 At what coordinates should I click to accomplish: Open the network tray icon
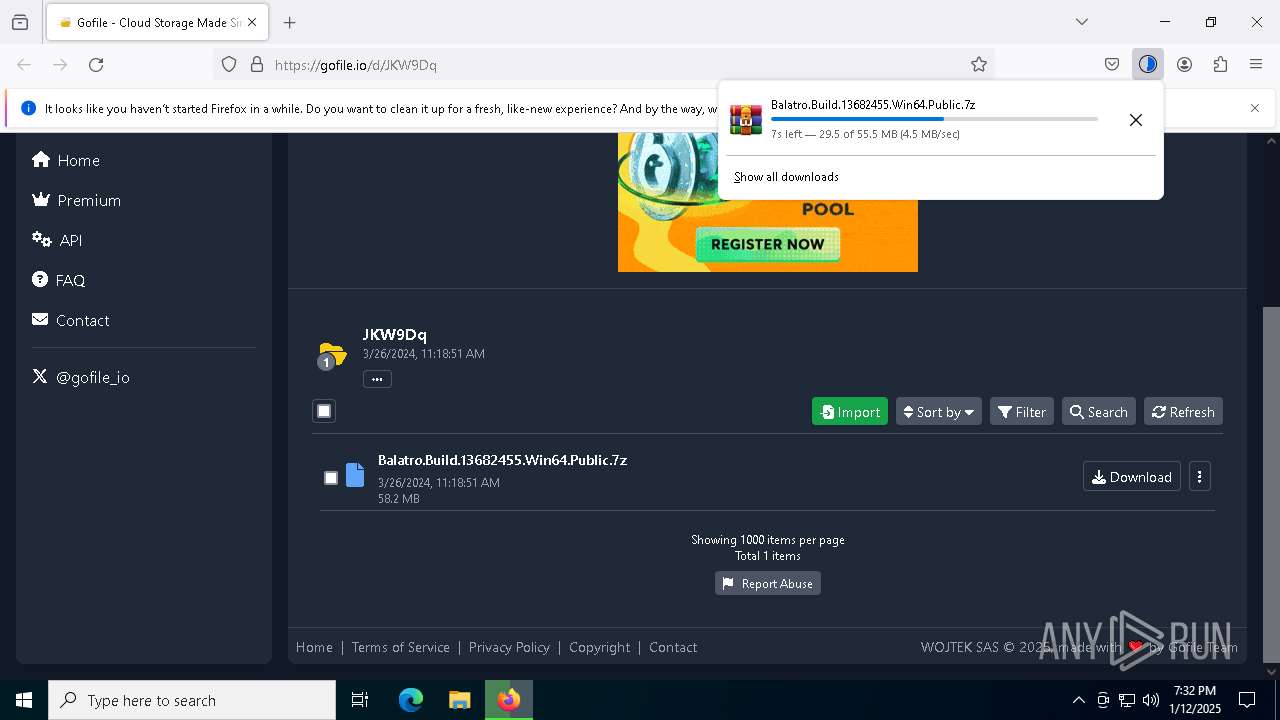pos(1127,700)
